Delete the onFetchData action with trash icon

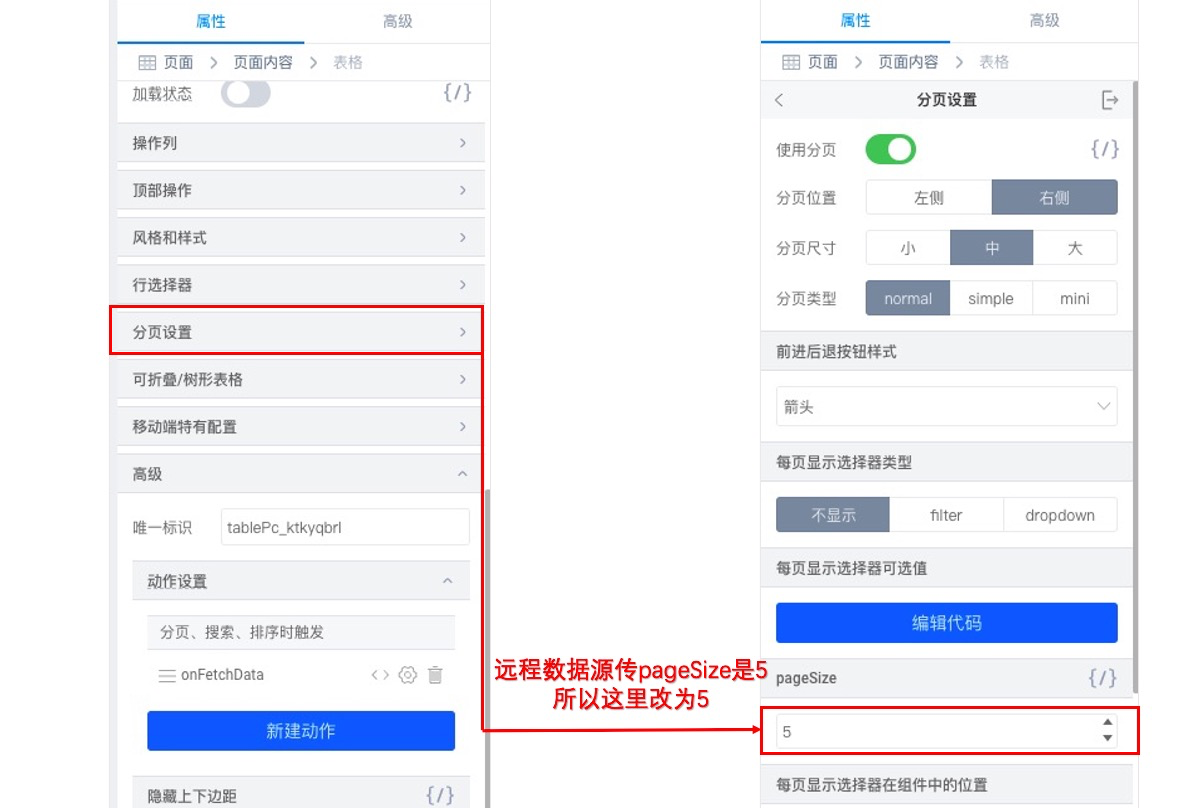click(x=435, y=675)
